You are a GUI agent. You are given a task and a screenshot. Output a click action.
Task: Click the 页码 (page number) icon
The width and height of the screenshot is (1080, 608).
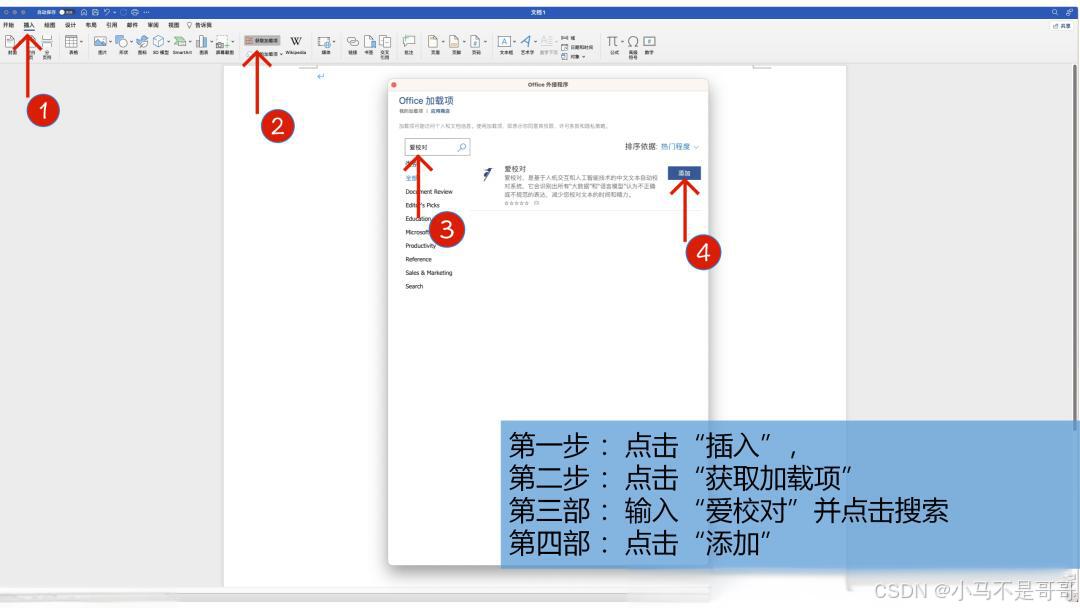[475, 42]
